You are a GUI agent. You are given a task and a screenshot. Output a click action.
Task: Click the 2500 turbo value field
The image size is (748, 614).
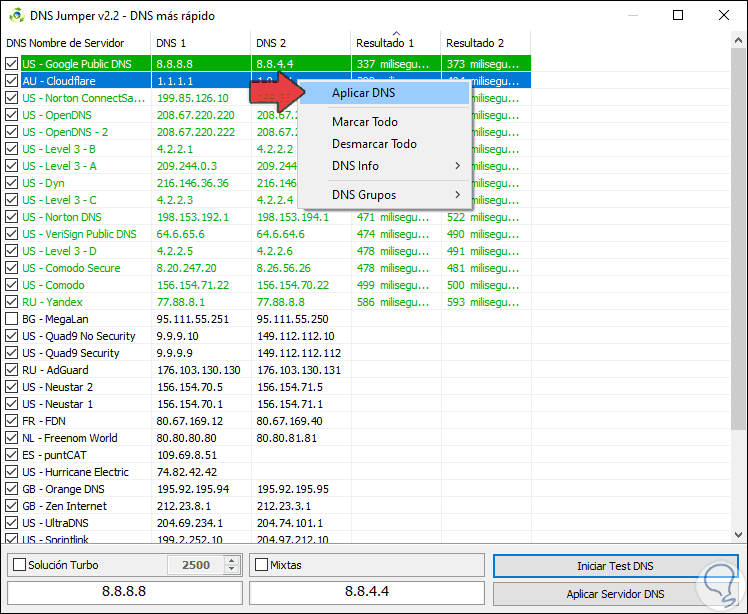click(x=196, y=565)
